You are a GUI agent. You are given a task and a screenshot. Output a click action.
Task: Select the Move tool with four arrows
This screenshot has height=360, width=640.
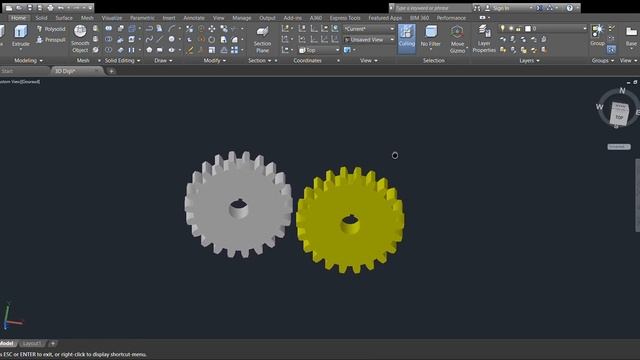[x=212, y=29]
